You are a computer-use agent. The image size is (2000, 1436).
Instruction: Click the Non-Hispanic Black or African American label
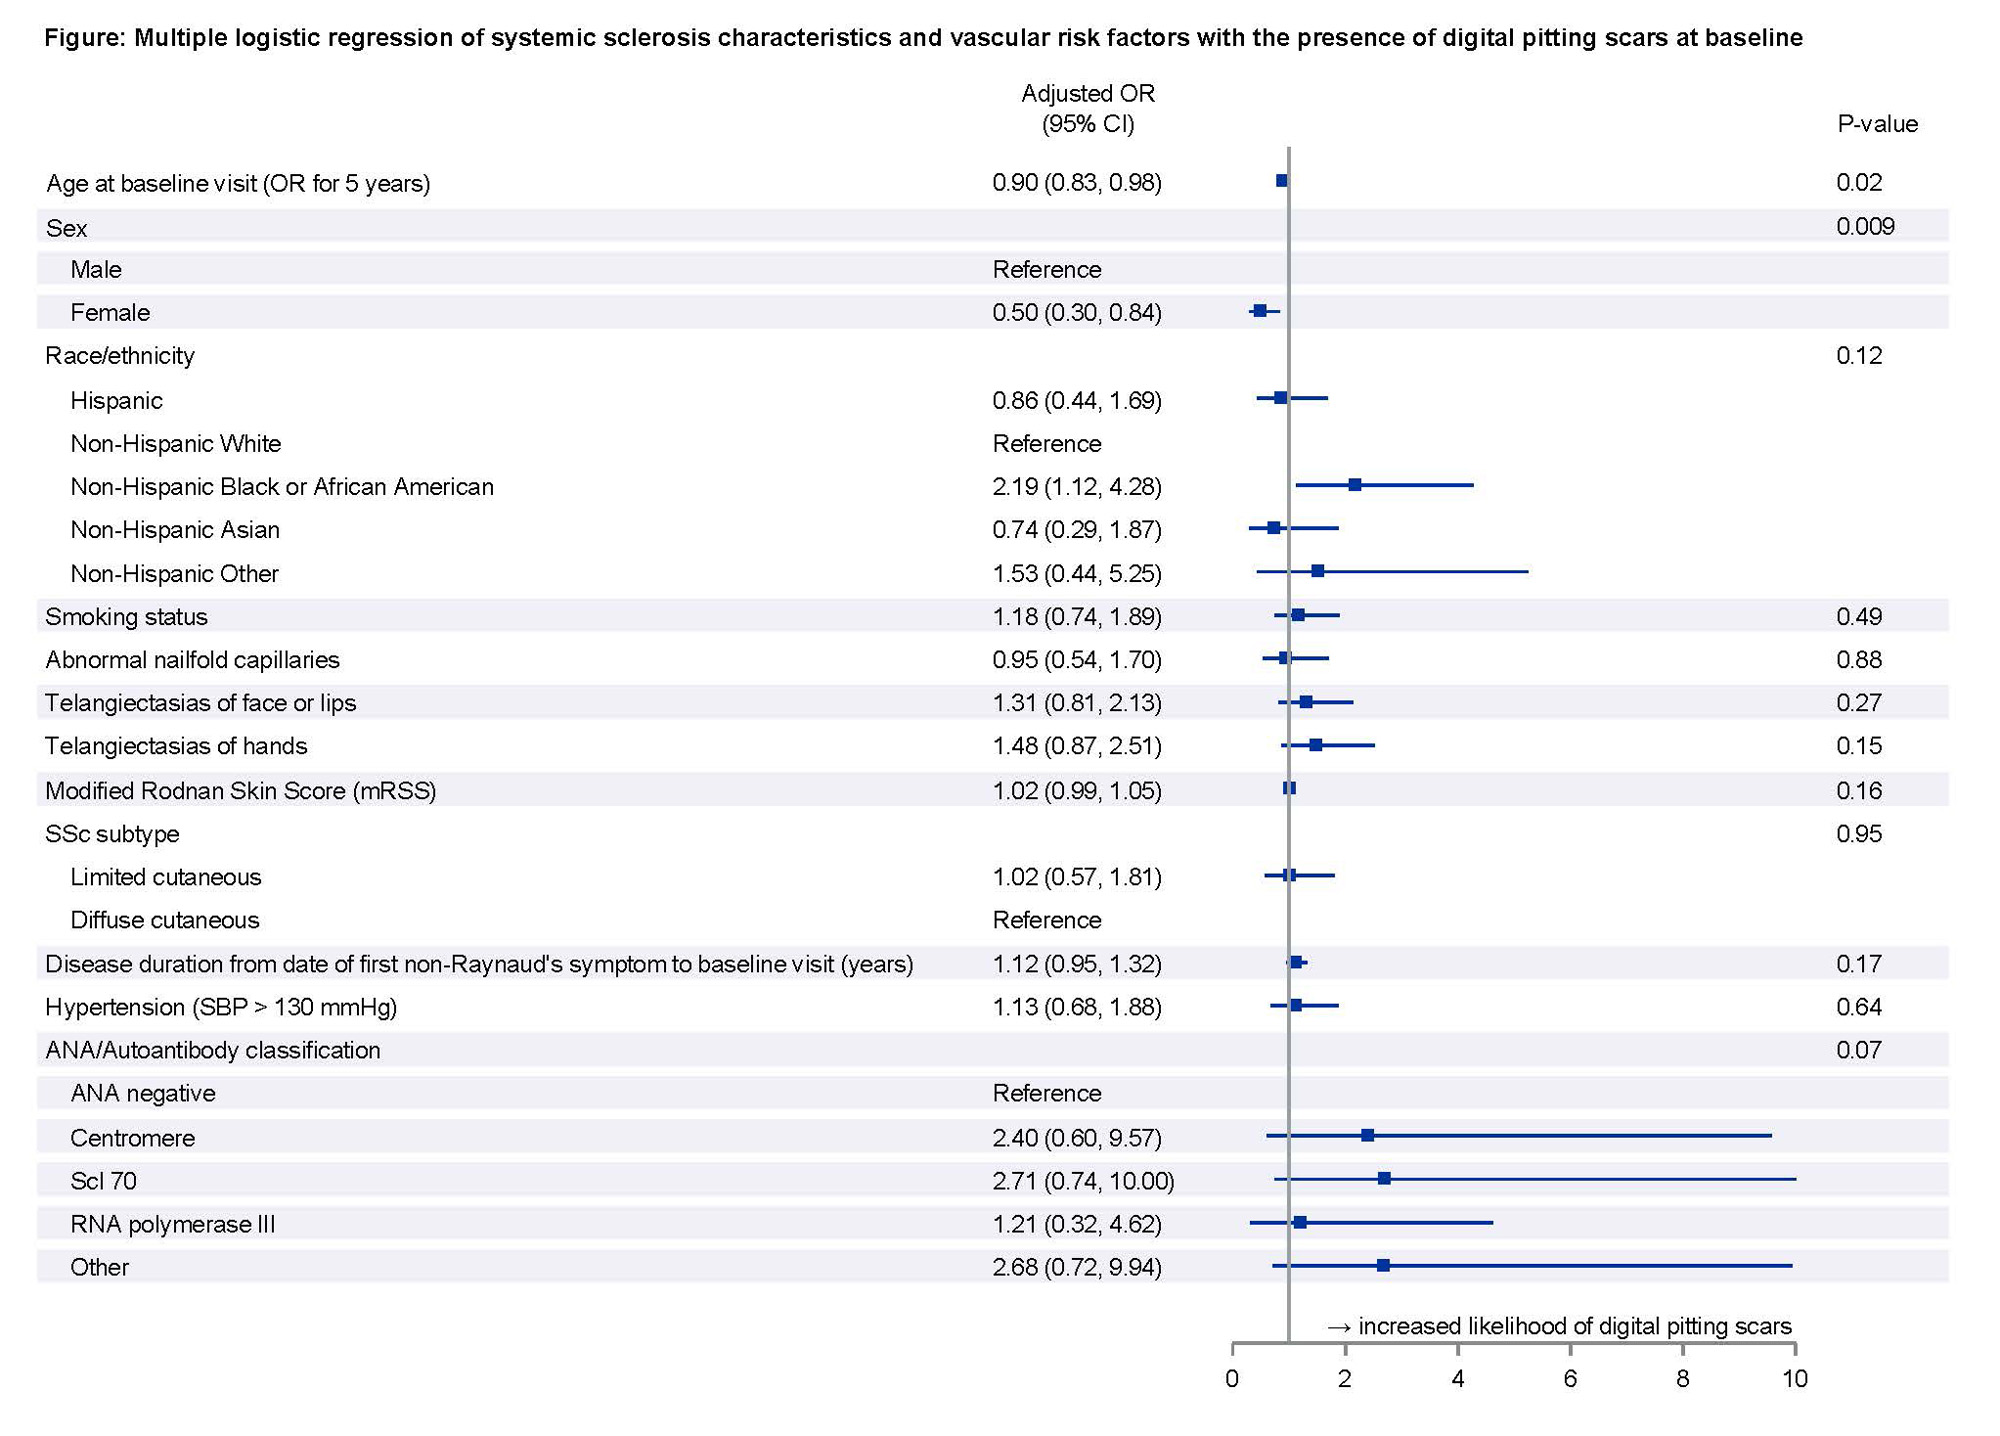[x=281, y=487]
